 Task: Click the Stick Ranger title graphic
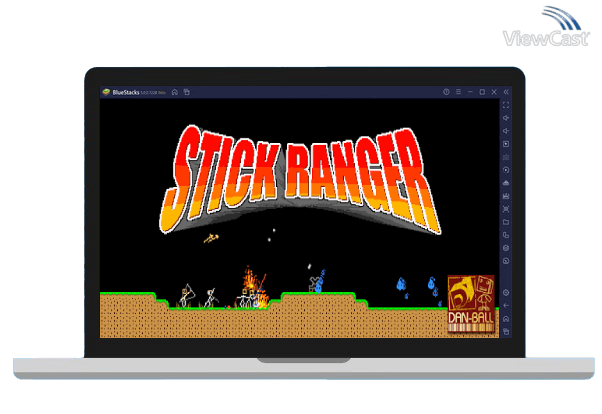[300, 180]
